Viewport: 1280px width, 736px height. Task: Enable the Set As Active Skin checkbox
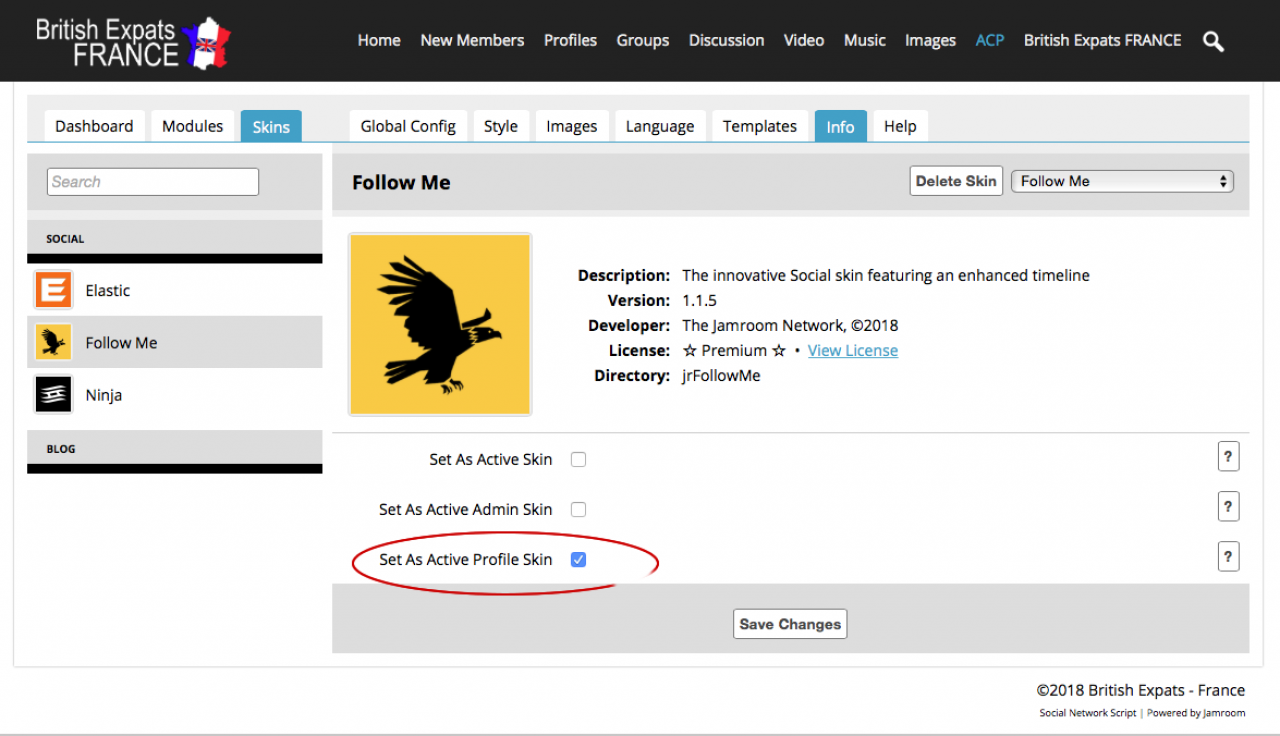[578, 460]
